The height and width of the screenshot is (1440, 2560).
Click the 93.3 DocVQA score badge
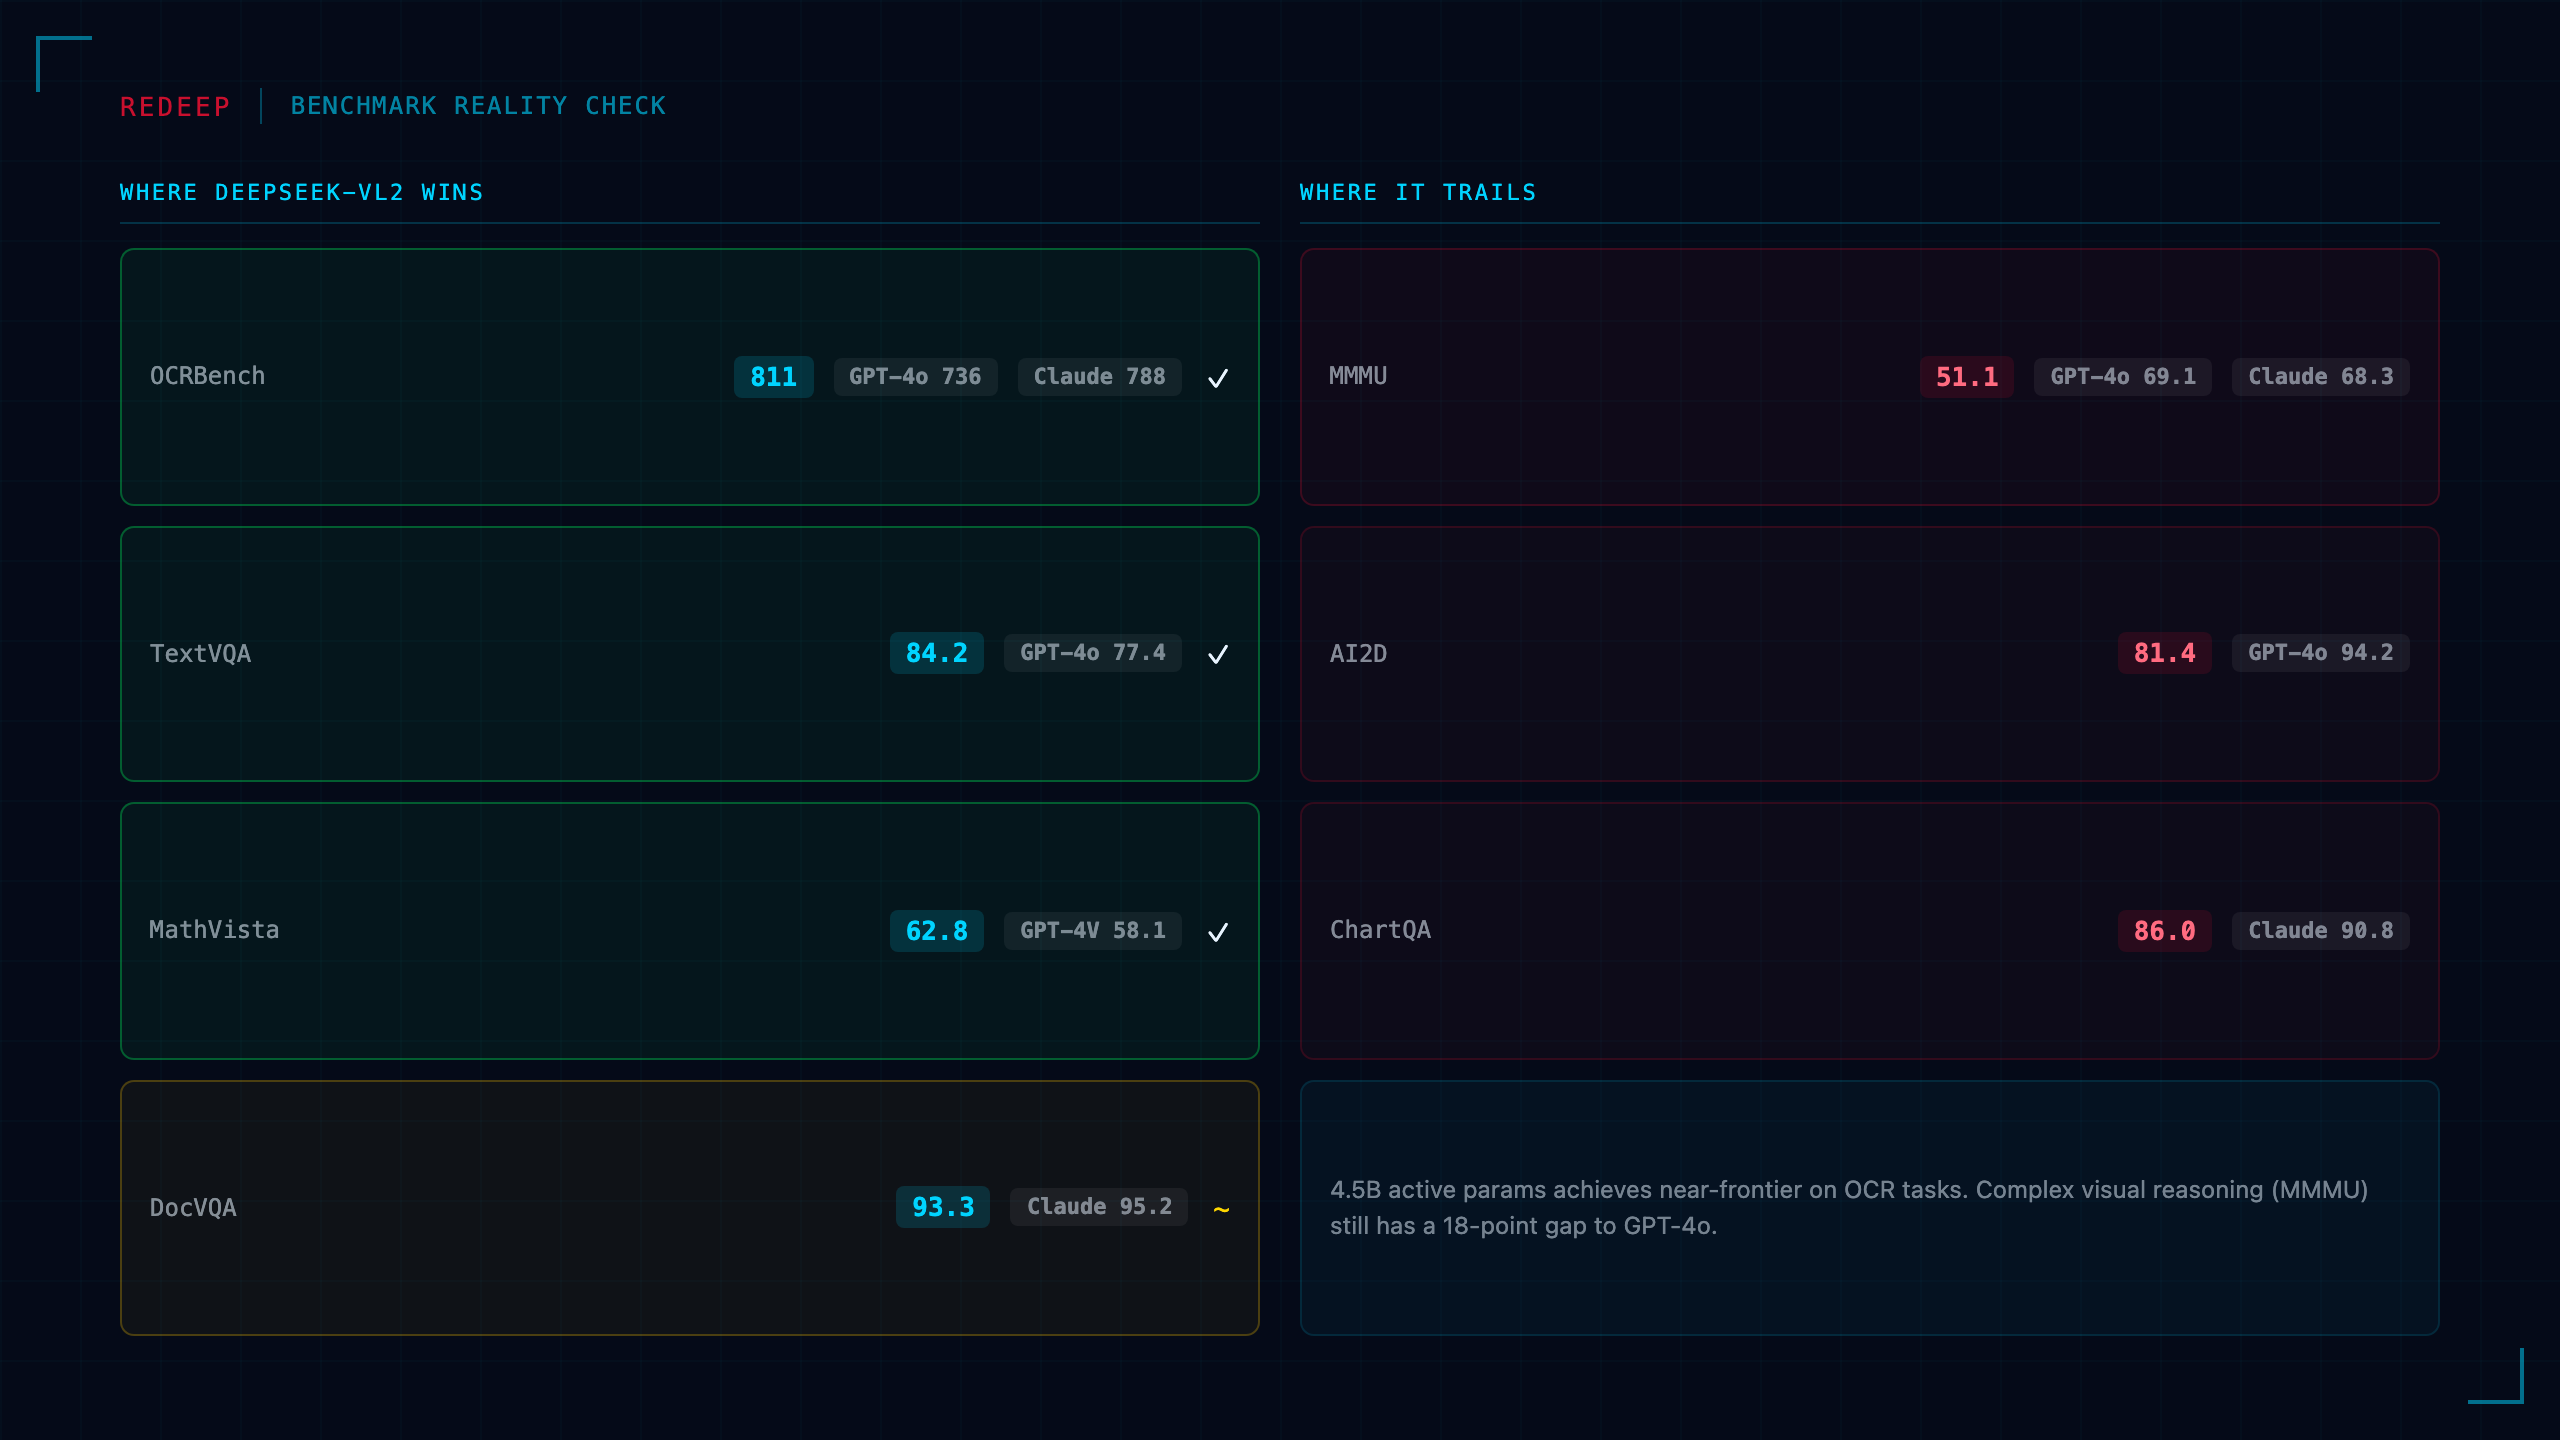(942, 1207)
